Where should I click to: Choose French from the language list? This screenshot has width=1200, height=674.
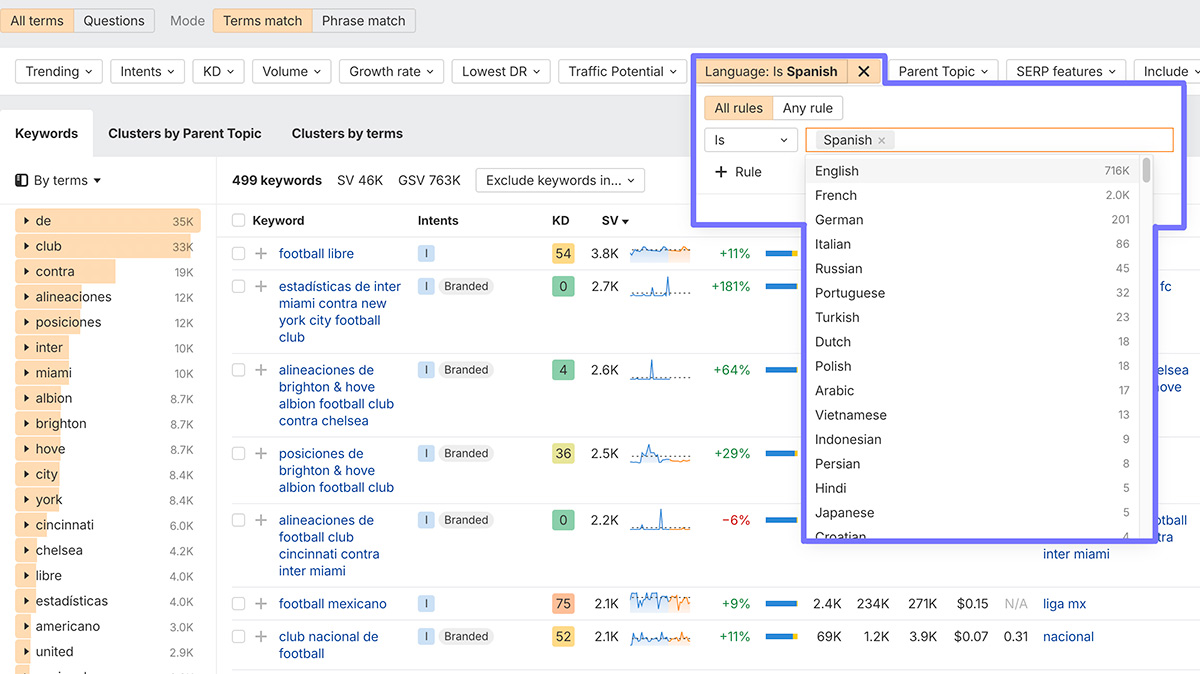(x=836, y=196)
